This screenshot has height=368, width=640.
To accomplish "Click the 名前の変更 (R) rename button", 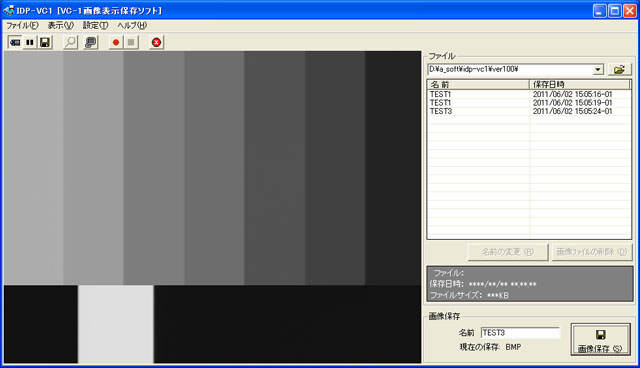I will [x=507, y=252].
